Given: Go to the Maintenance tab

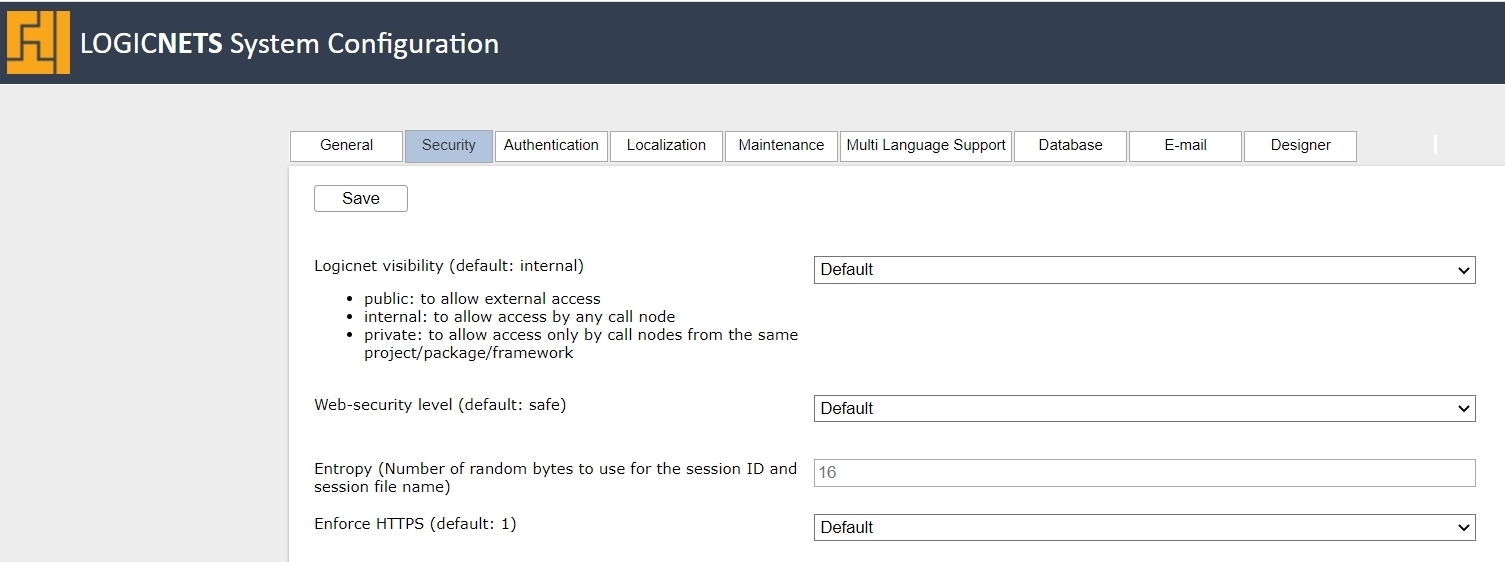Looking at the screenshot, I should click(781, 146).
